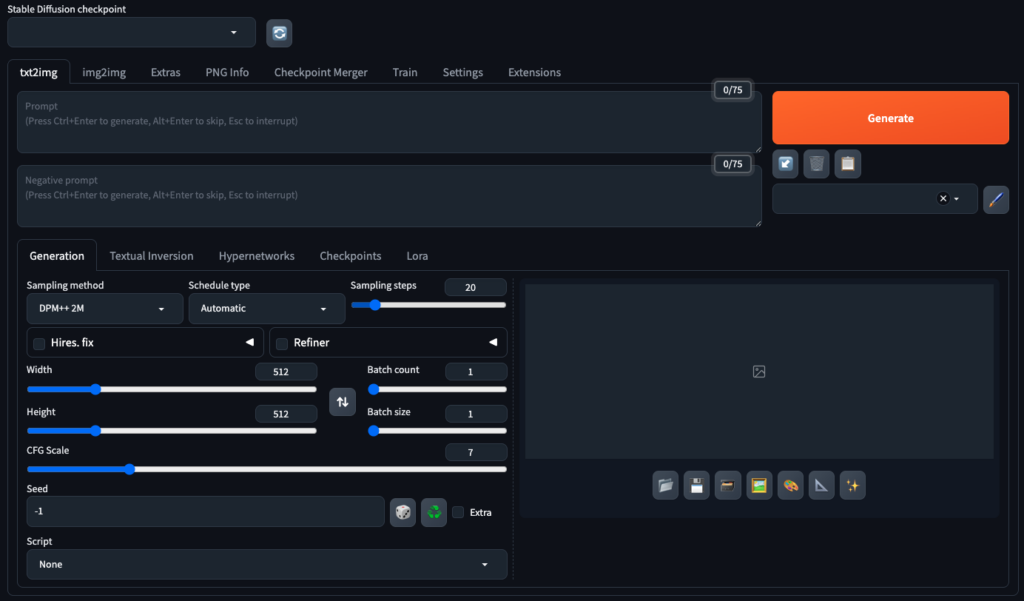Open the output folder icon
Viewport: 1024px width, 601px height.
pyautogui.click(x=665, y=486)
